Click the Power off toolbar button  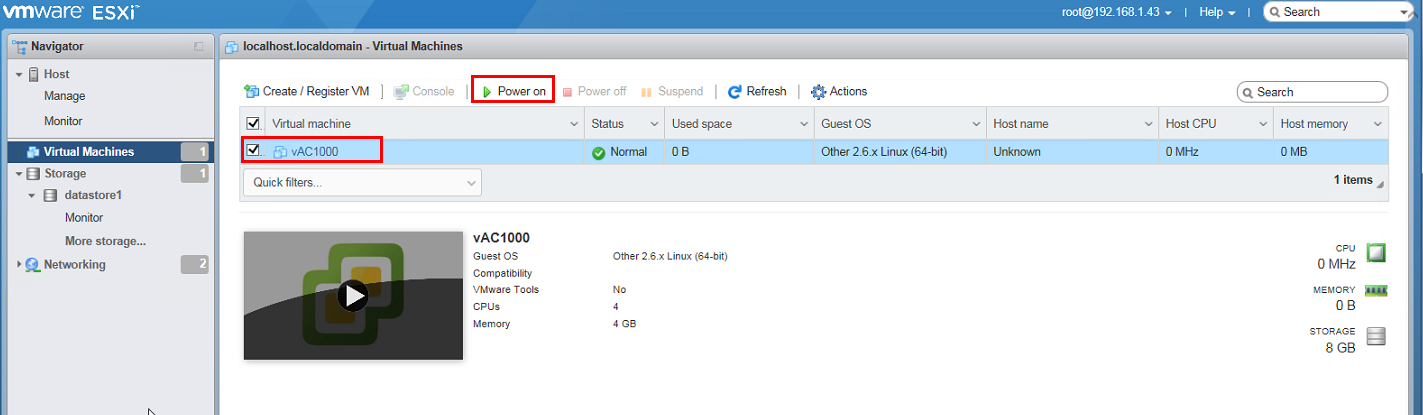pos(594,91)
